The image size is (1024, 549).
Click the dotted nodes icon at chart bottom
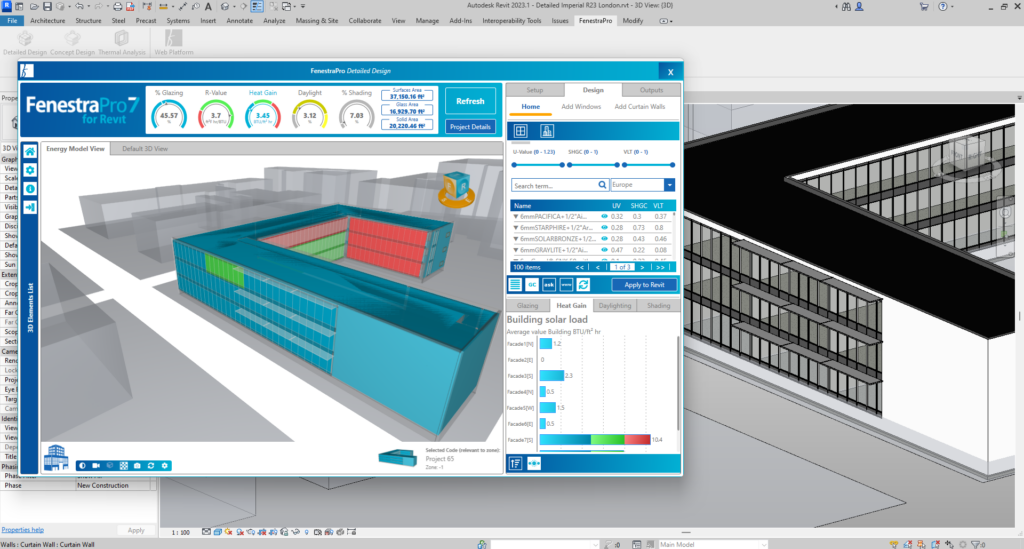(x=534, y=463)
